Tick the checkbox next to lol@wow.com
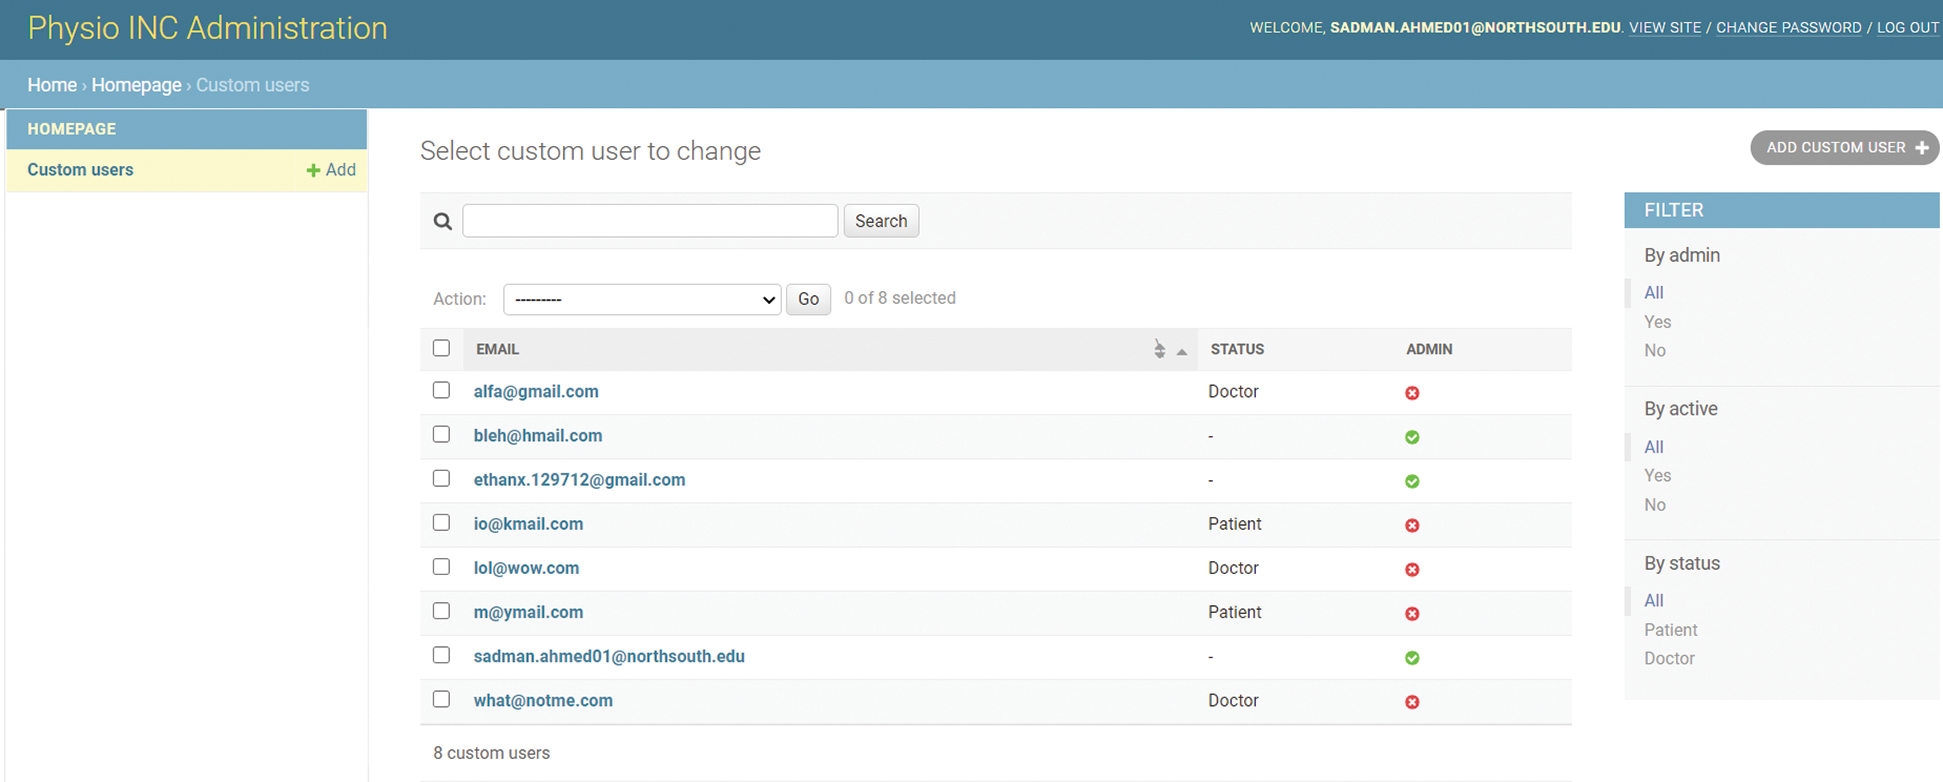Image resolution: width=1943 pixels, height=782 pixels. tap(441, 567)
